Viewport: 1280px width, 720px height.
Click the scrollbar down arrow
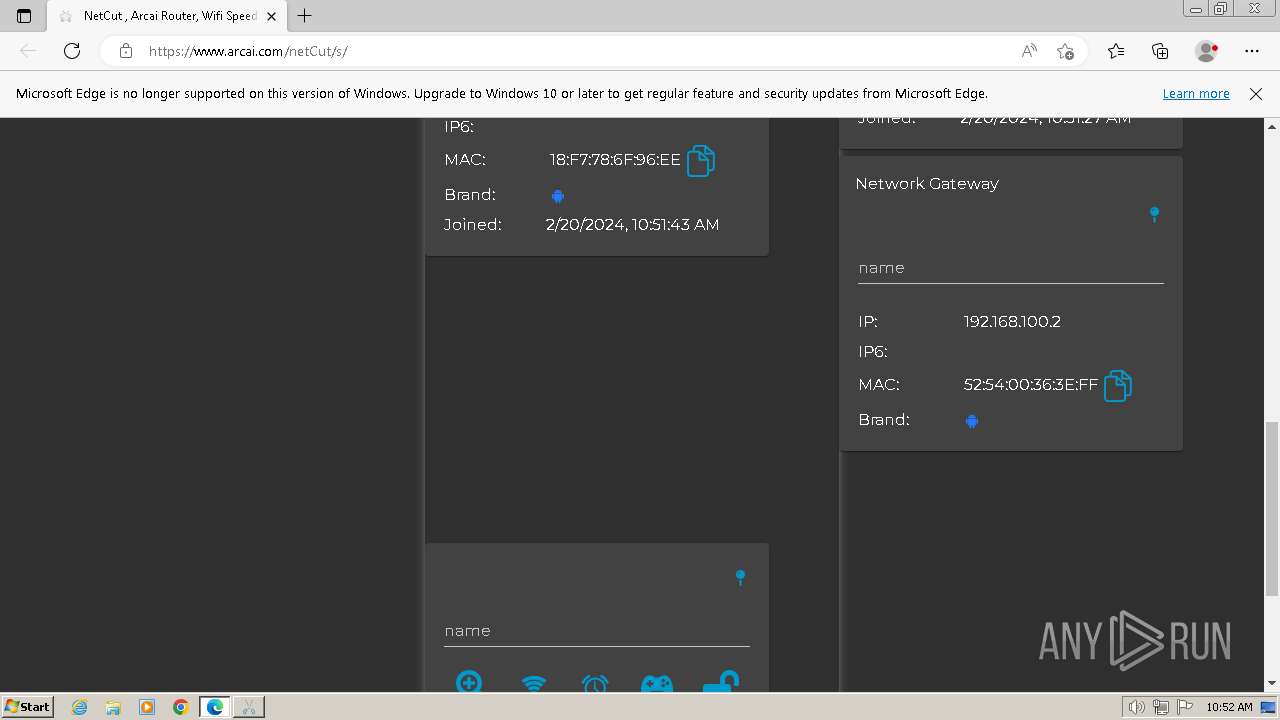coord(1272,683)
